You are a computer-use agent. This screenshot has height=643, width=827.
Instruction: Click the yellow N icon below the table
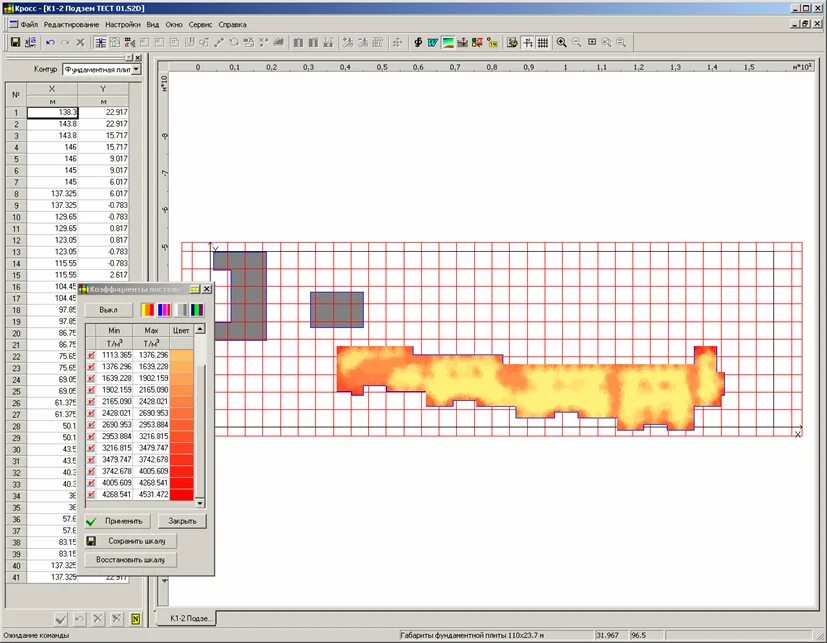click(x=136, y=619)
